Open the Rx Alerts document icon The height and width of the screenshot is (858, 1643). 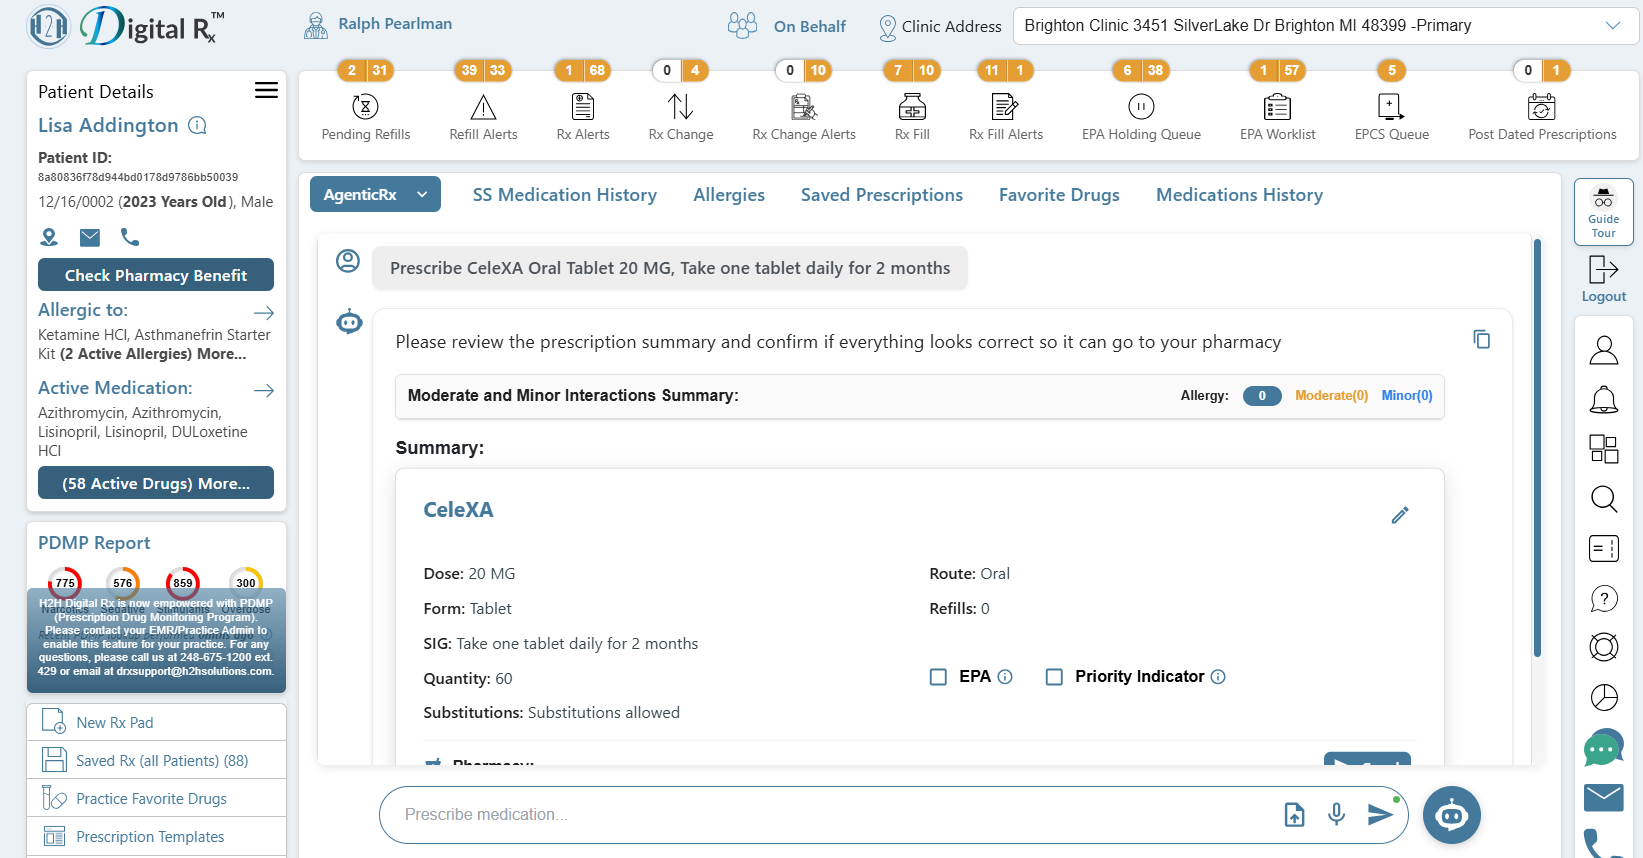point(583,107)
